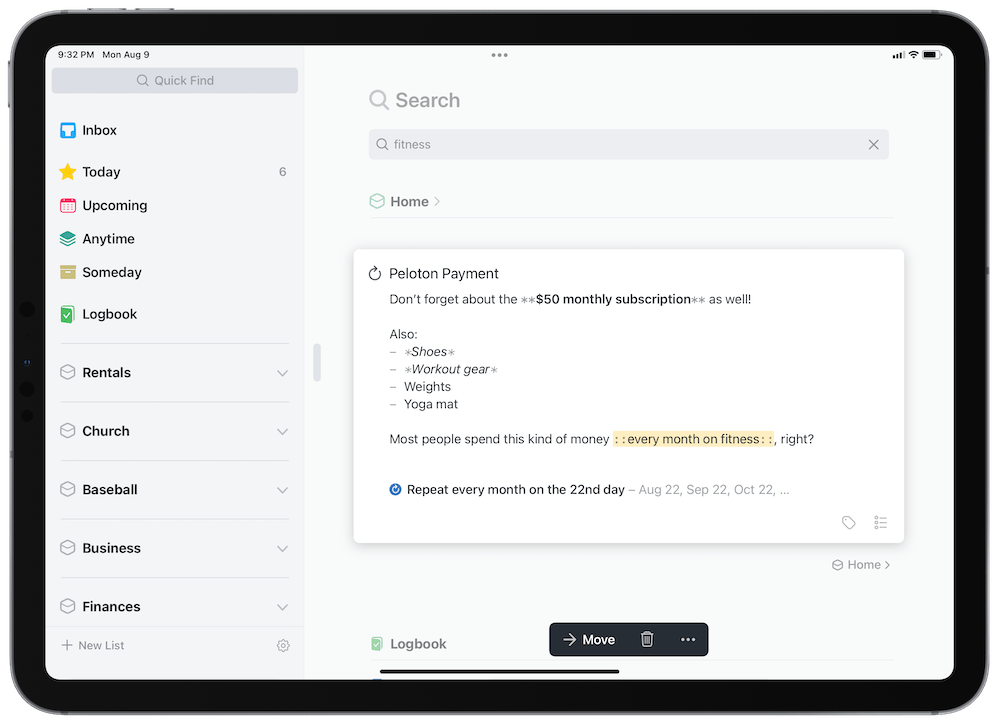The image size is (1000, 725).
Task: Click the Baseball area cube icon
Action: 68,490
